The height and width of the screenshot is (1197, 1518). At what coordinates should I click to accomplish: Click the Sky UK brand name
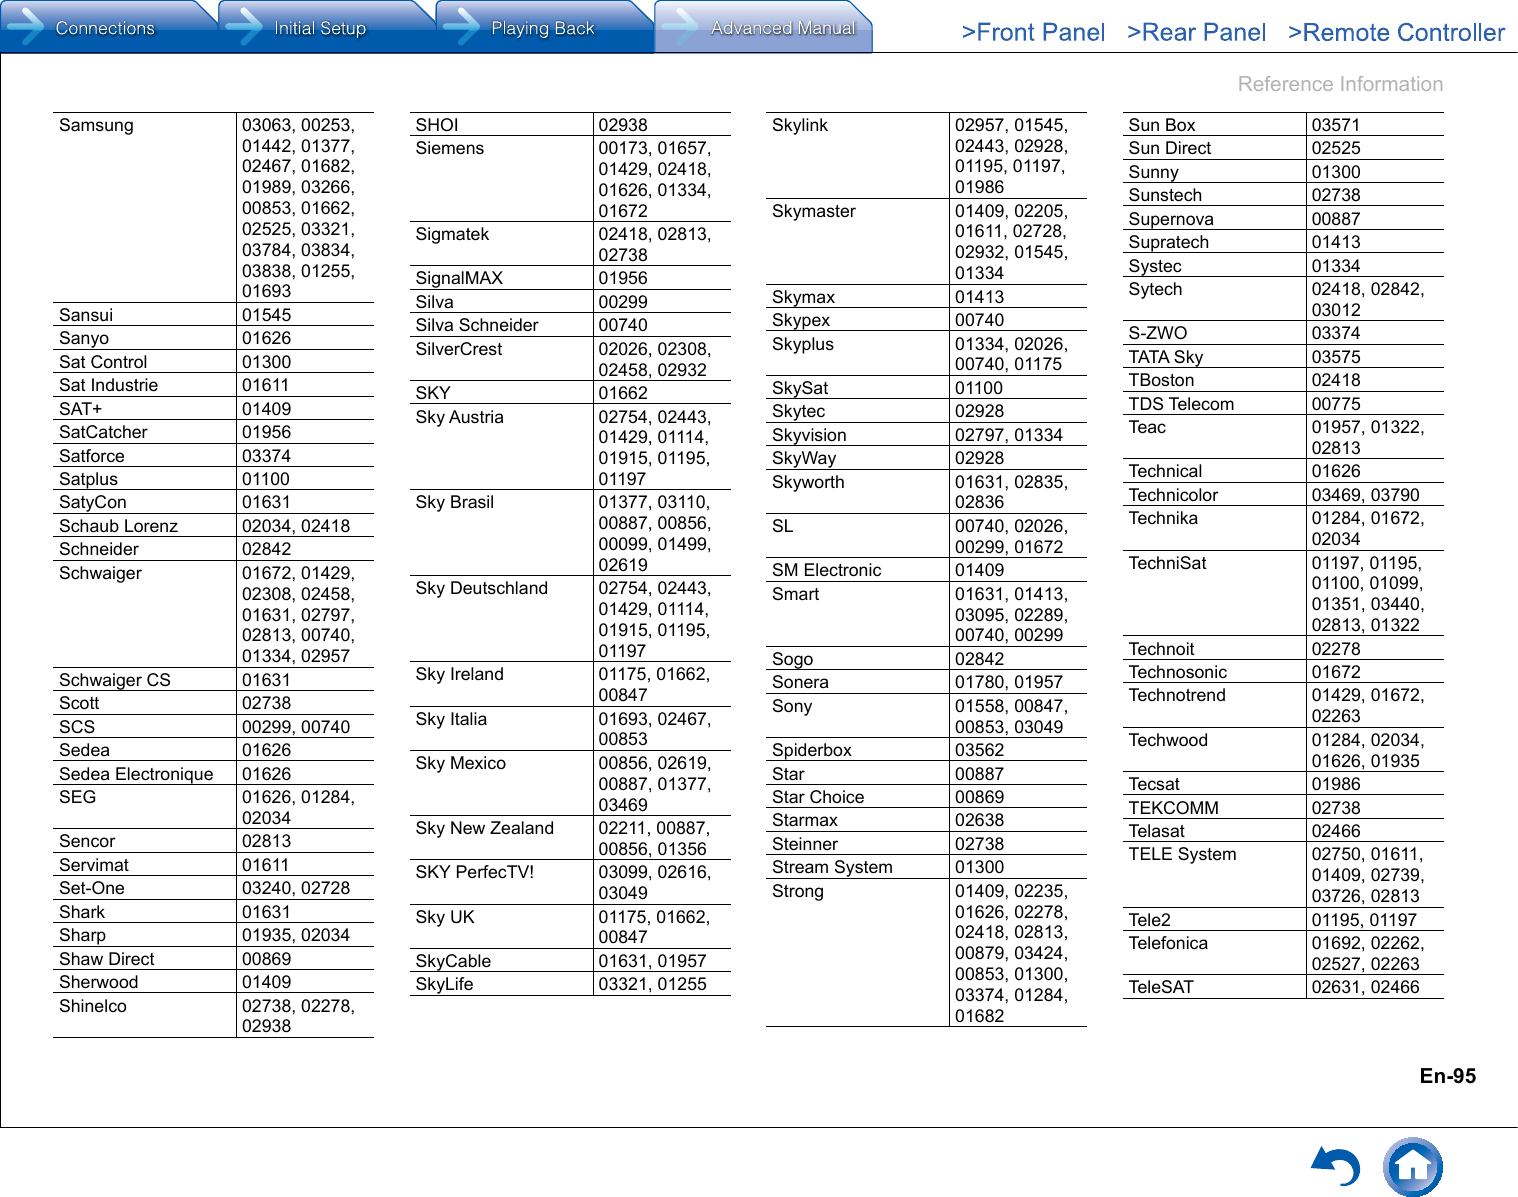pos(445,917)
